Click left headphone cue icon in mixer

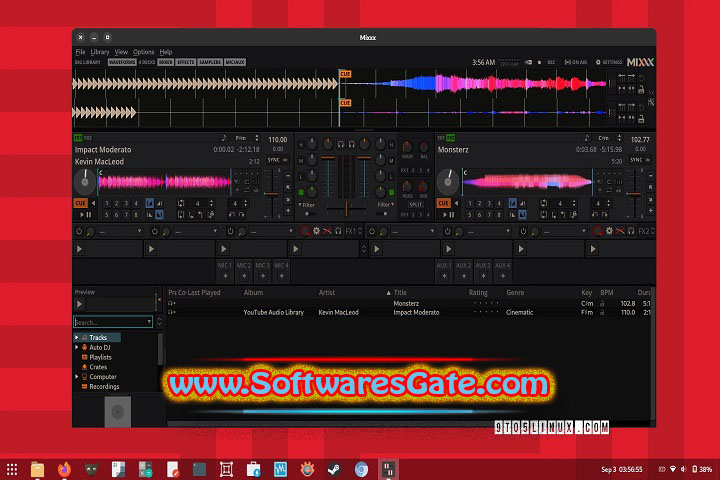341,145
